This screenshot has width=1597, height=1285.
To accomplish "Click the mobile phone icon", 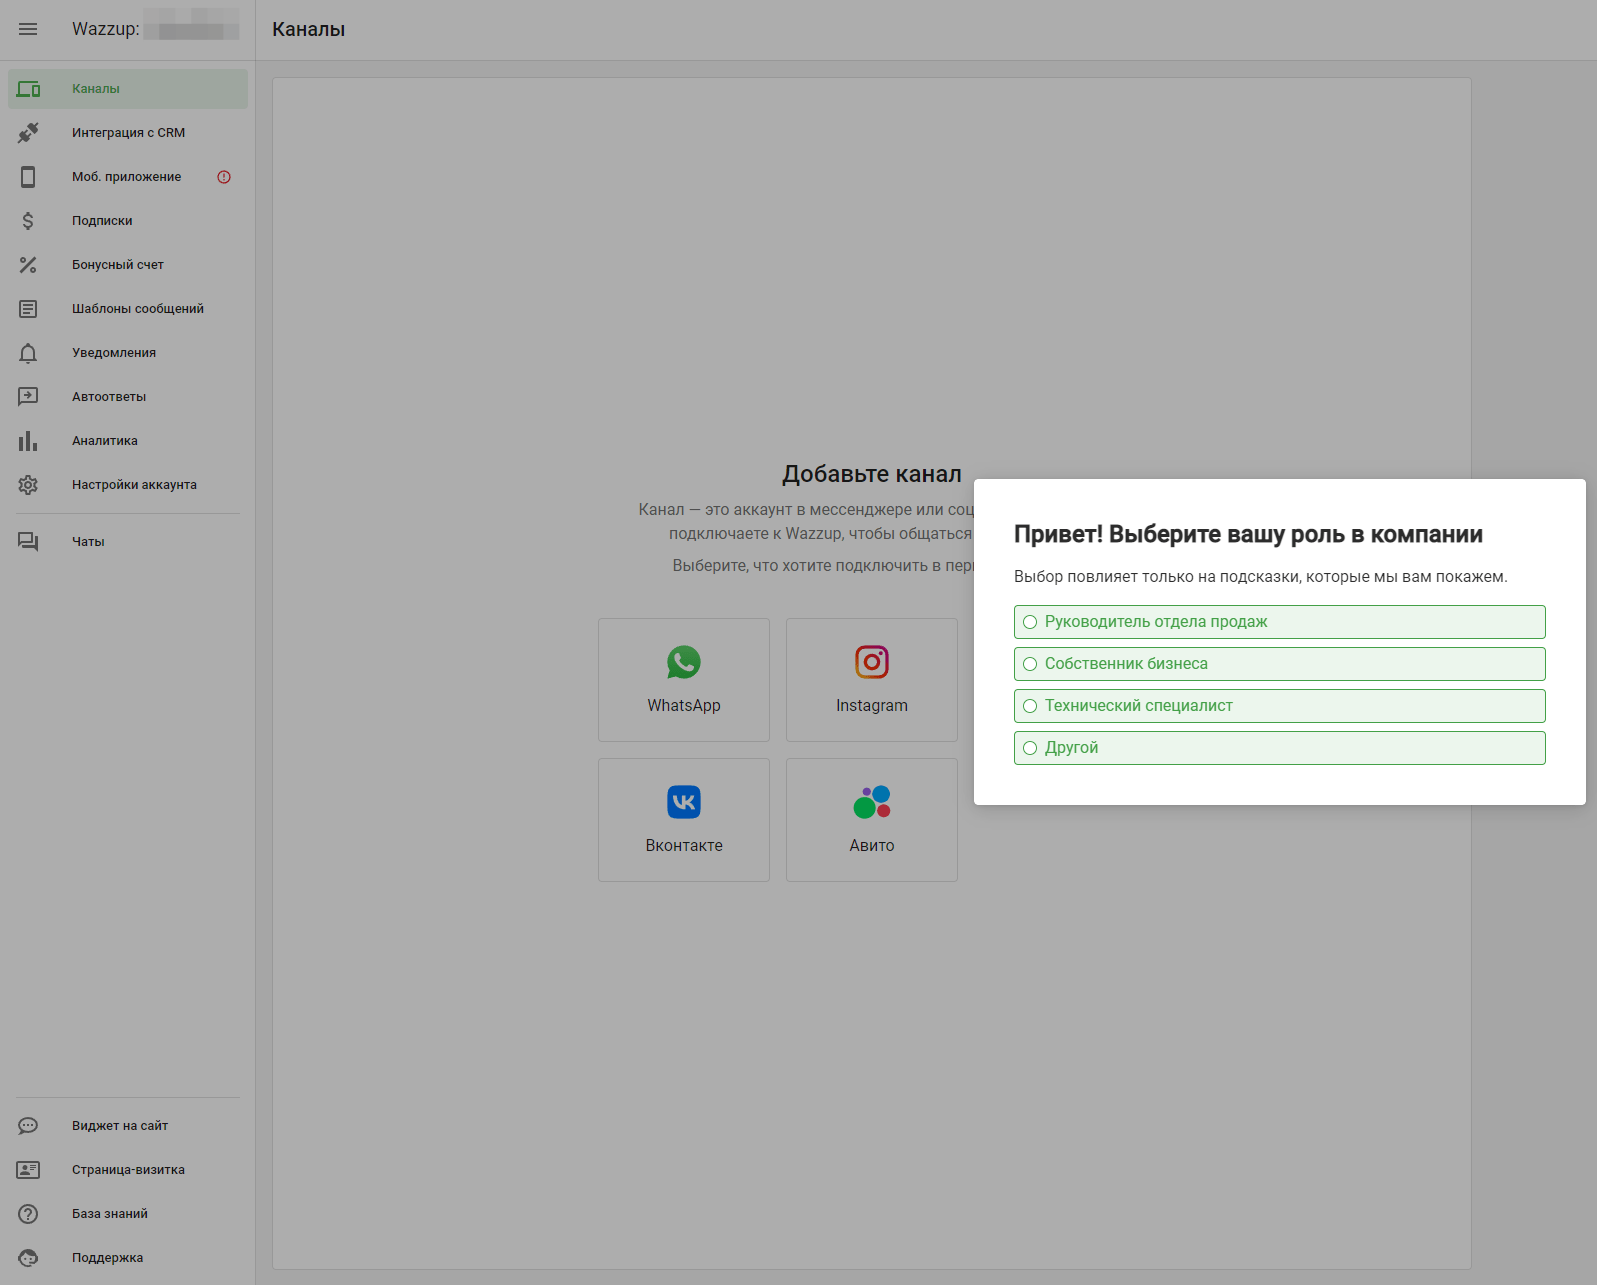I will coord(28,177).
